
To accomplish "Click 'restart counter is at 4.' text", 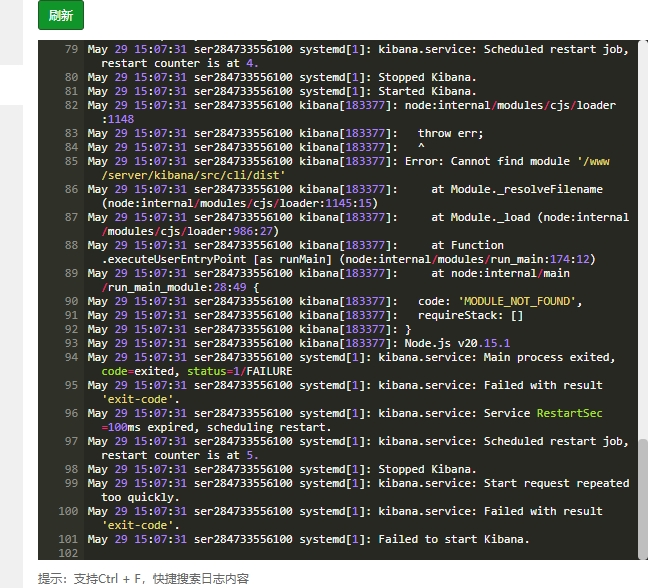I will click(180, 63).
